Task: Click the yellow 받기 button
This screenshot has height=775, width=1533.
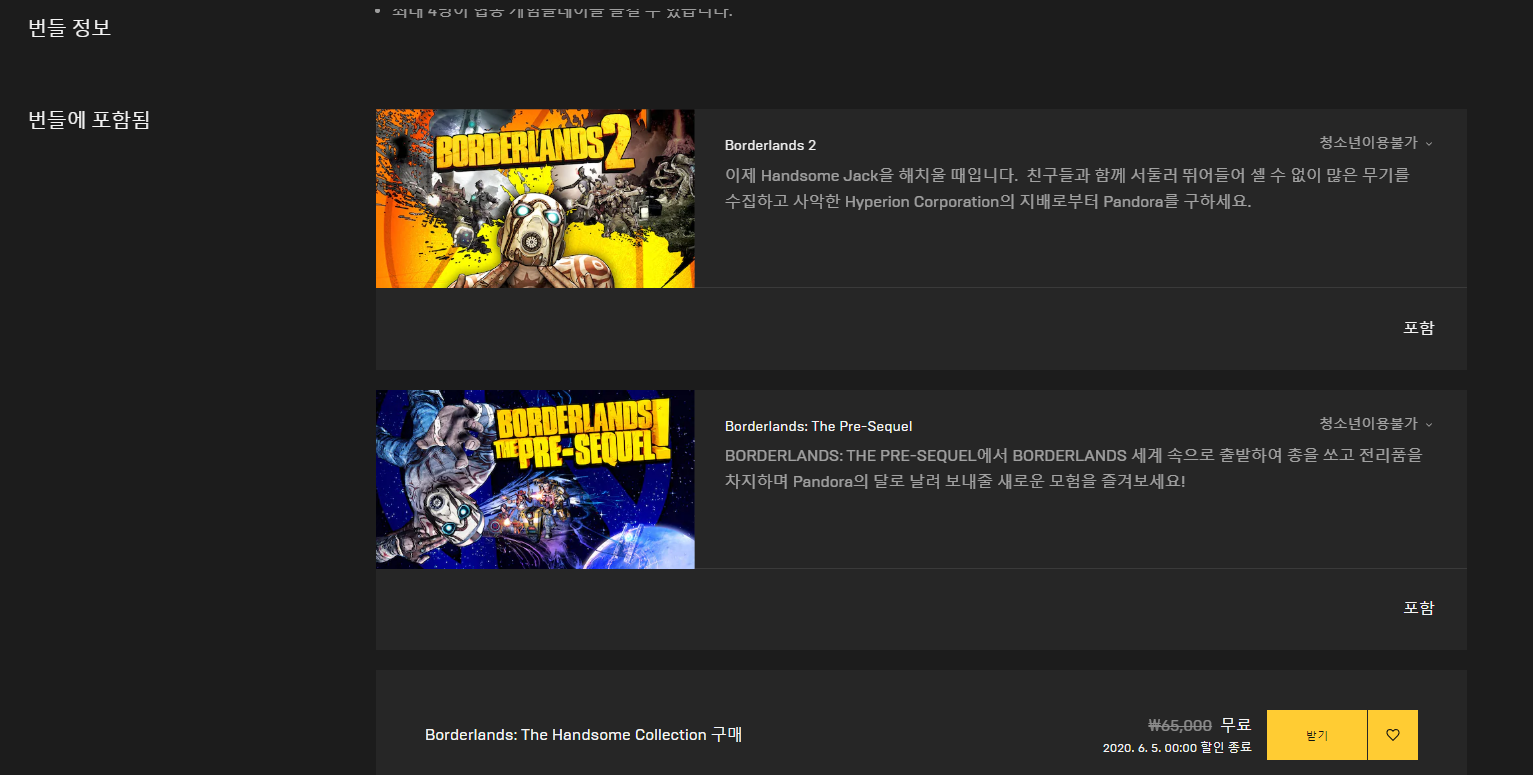Action: tap(1316, 735)
